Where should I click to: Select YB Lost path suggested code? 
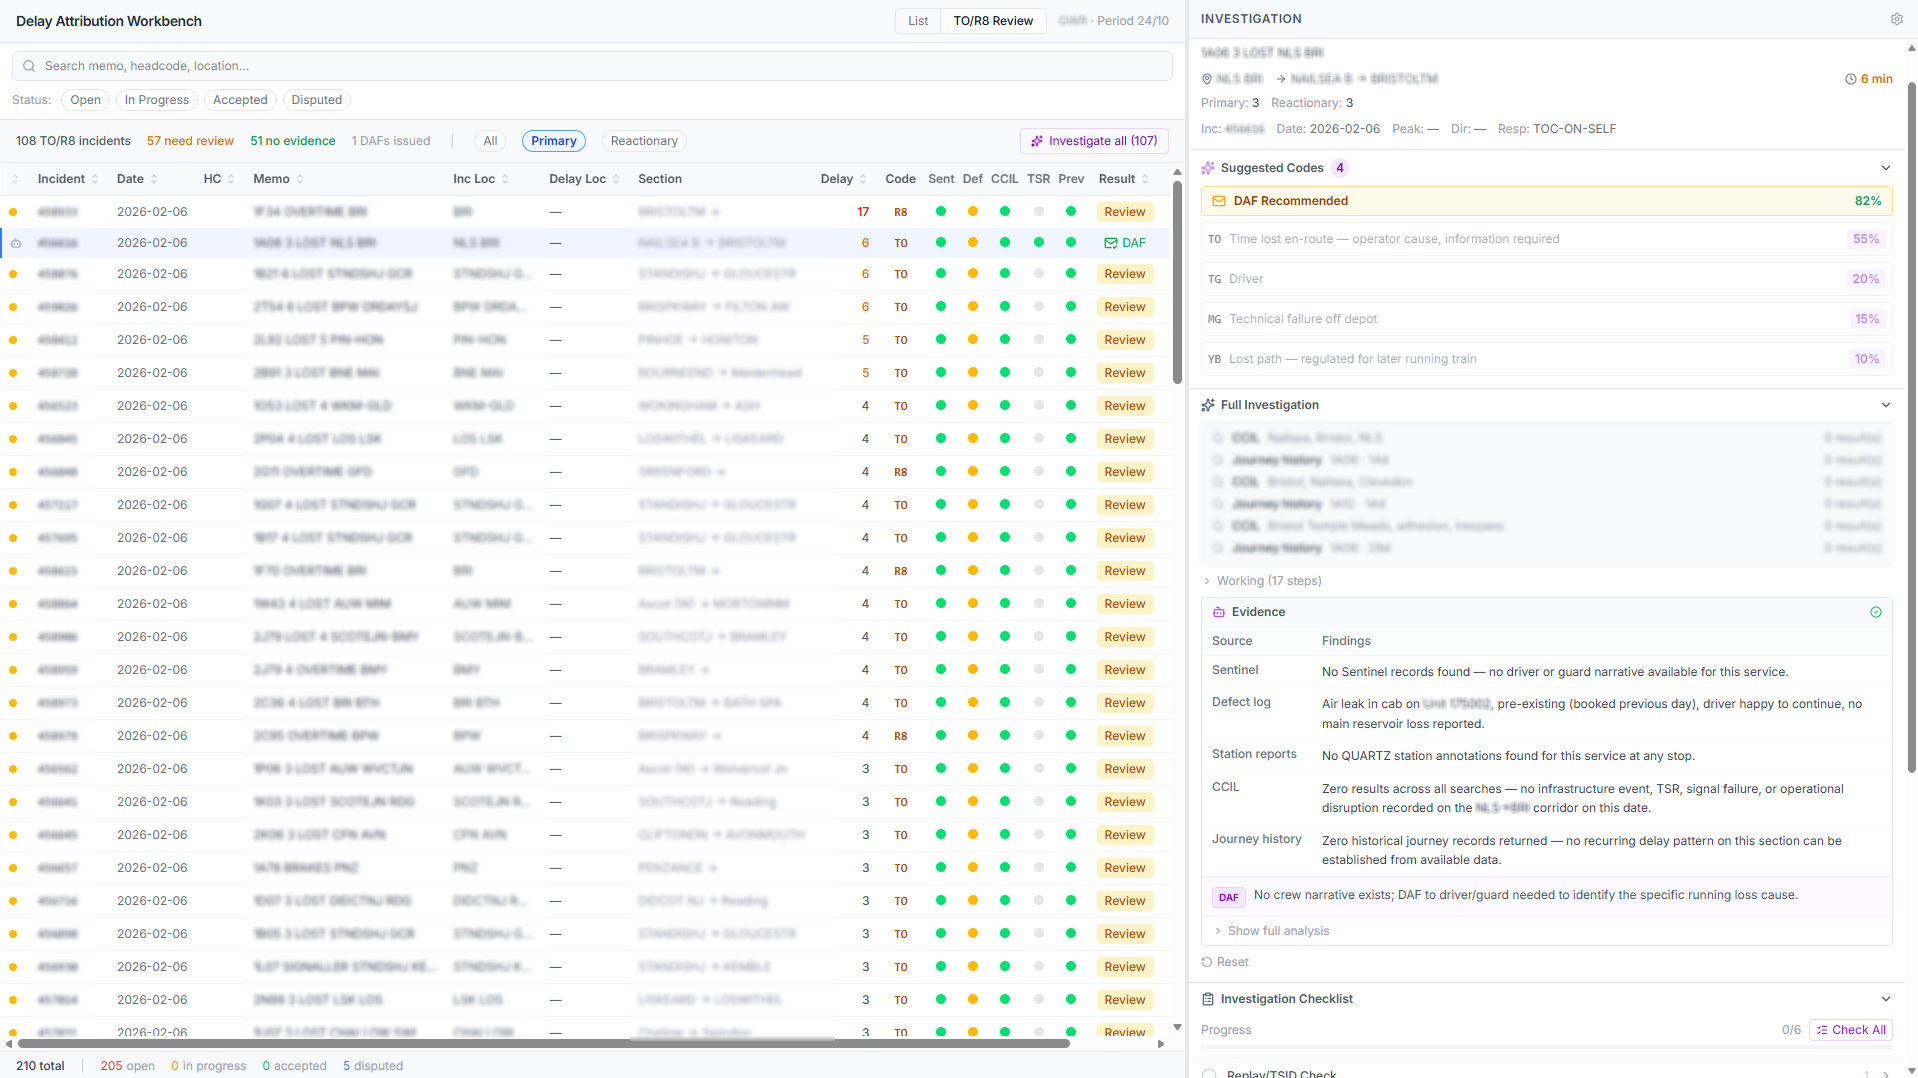click(x=1546, y=359)
